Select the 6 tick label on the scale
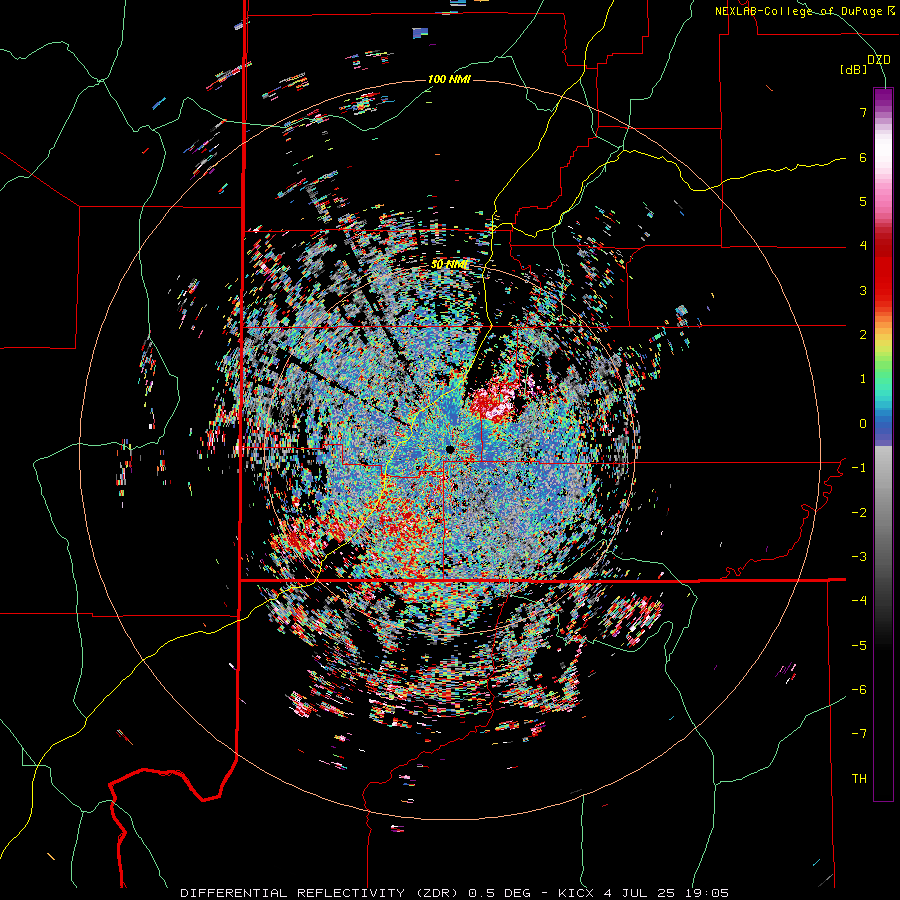This screenshot has height=900, width=900. [x=863, y=157]
